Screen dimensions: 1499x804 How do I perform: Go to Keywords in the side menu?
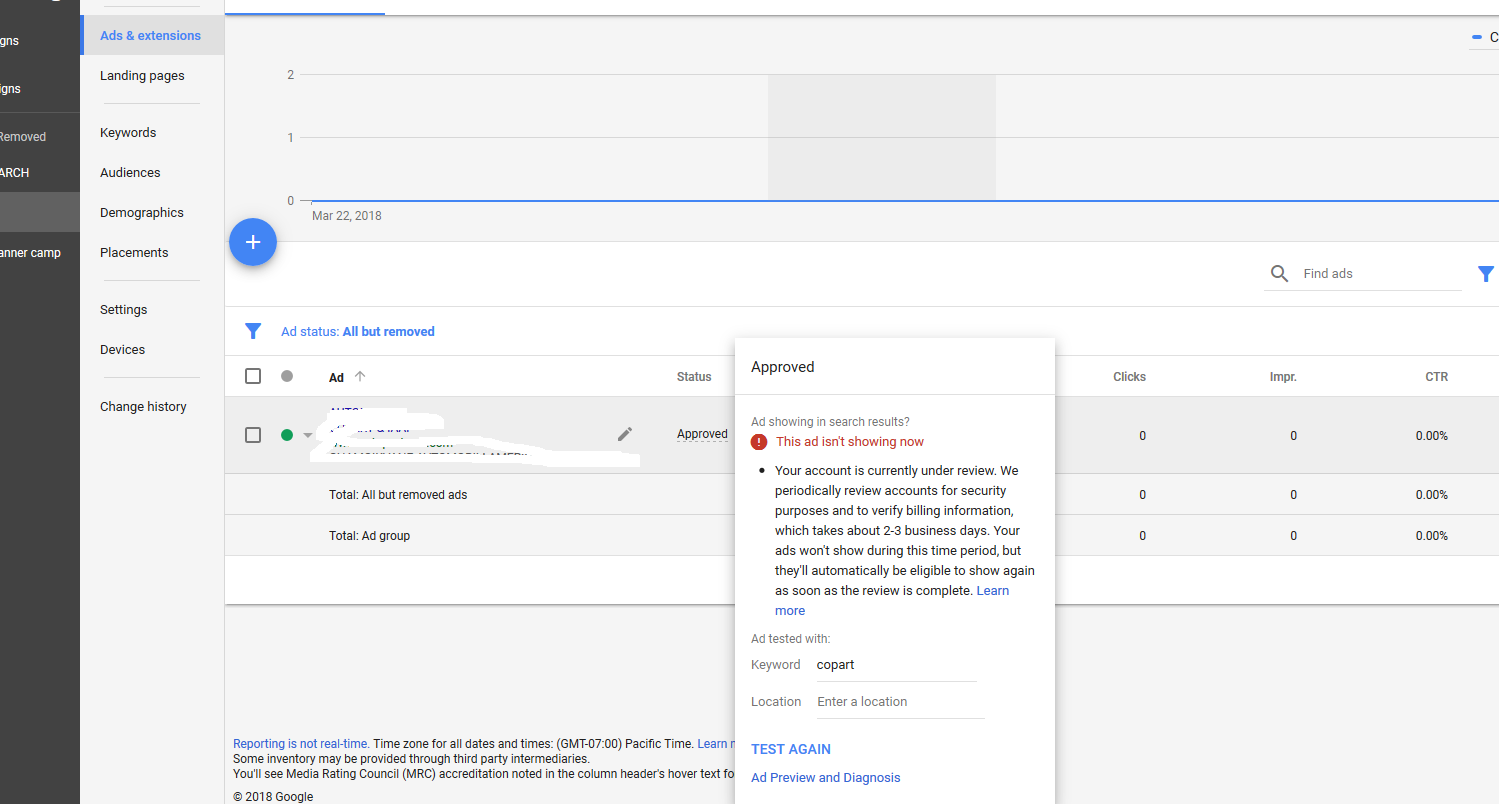pos(128,133)
